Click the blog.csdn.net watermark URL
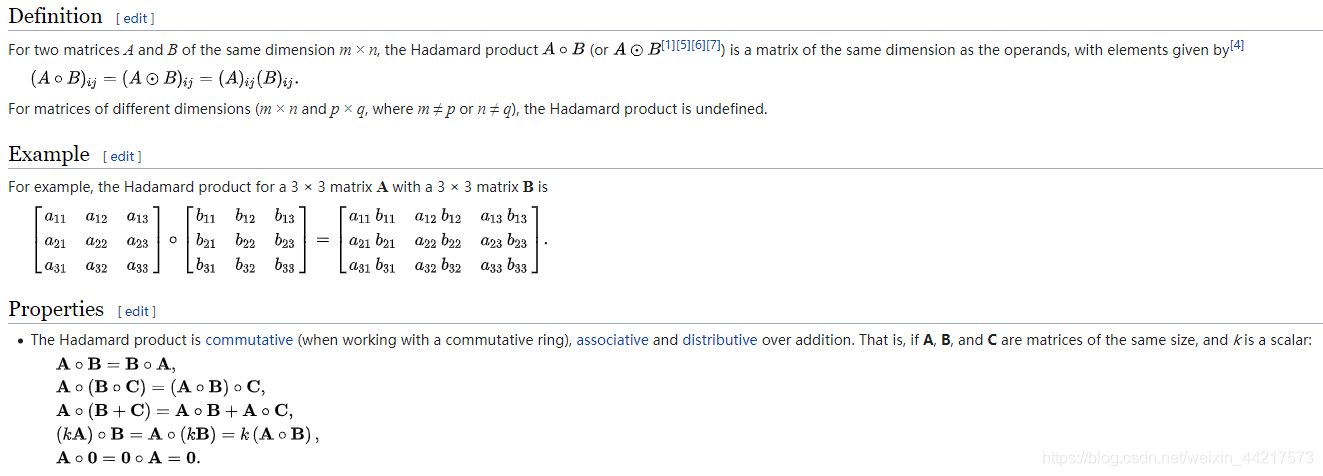Screen dimensions: 1323x476 1177,458
